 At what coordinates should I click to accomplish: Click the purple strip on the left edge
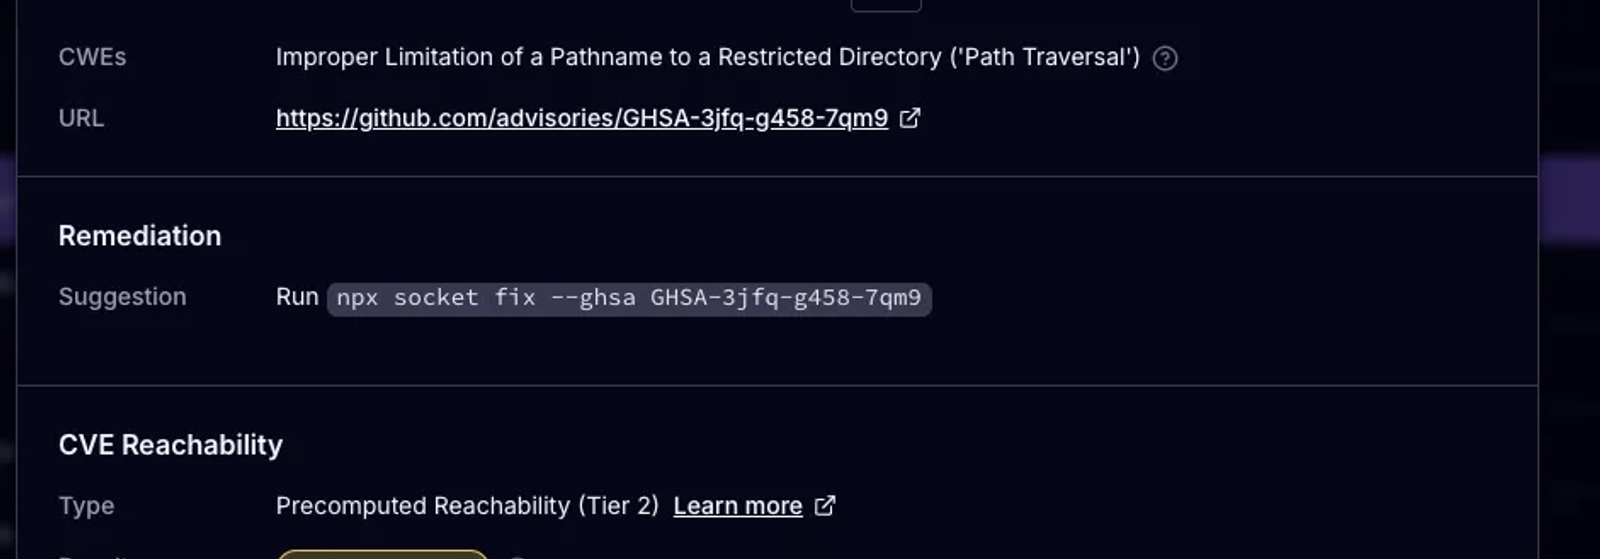pos(8,200)
